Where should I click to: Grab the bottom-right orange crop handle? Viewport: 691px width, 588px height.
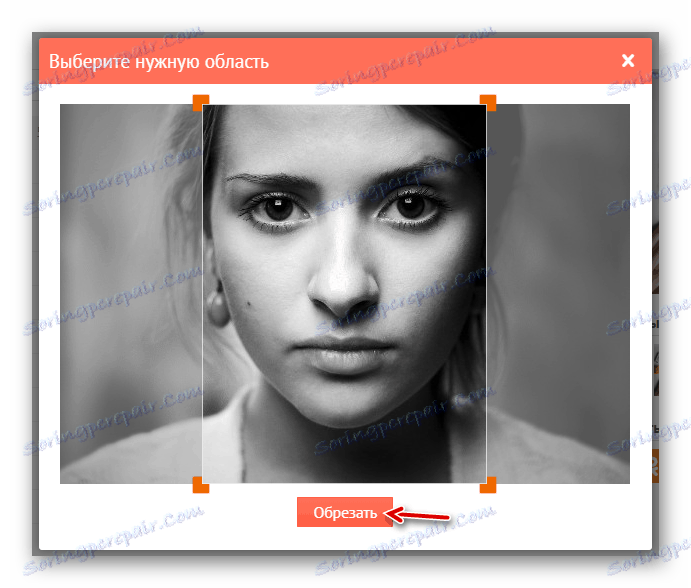pos(488,485)
